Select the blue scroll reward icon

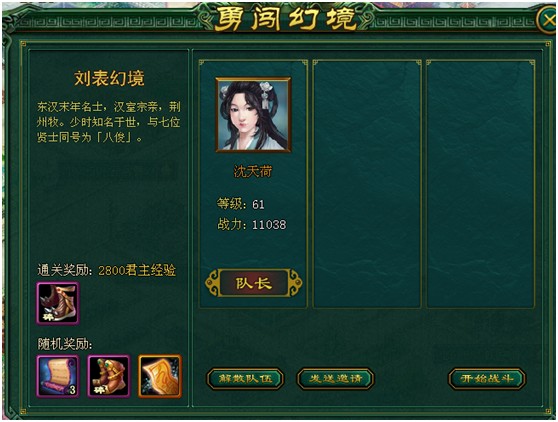tap(58, 376)
